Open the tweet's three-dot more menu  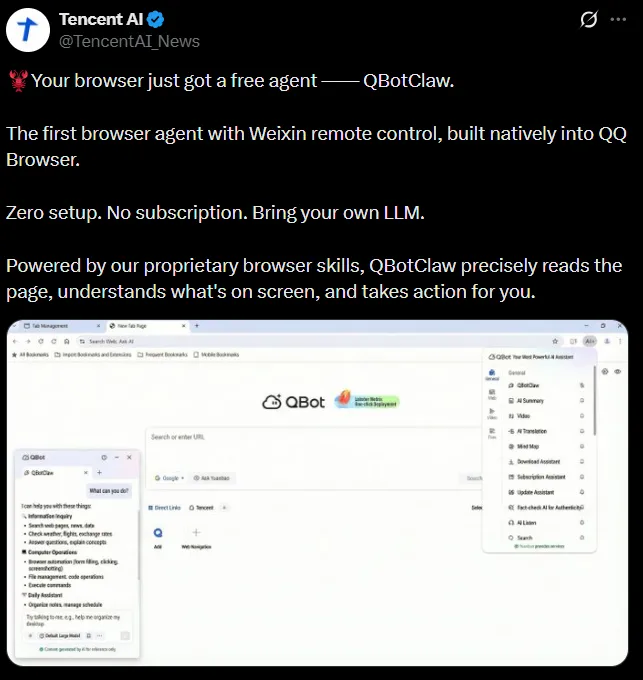coord(618,19)
